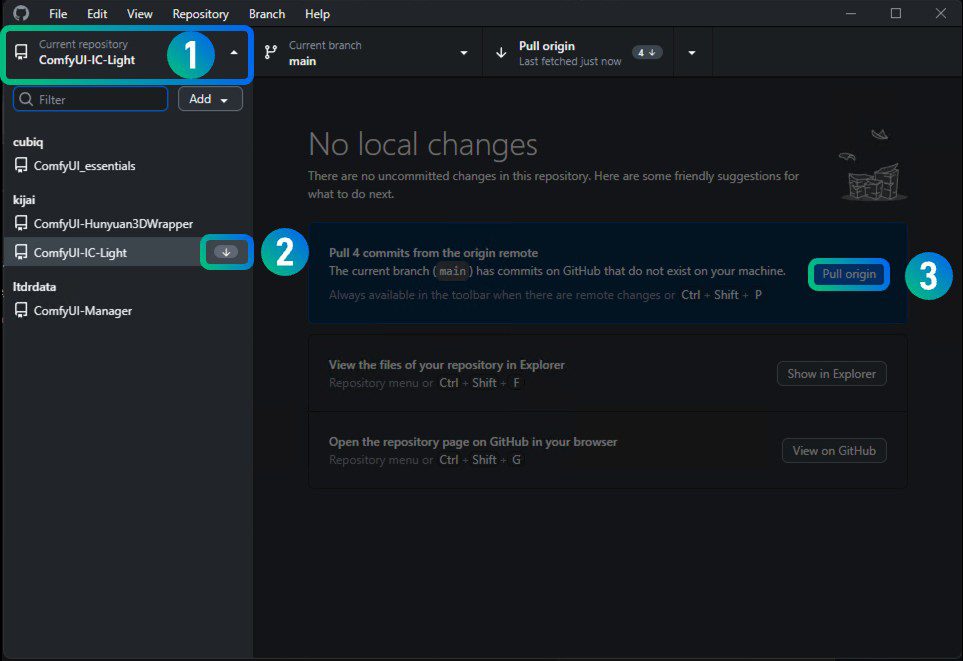Focus the Filter repositories field
Screen dimensions: 963x661
click(90, 99)
